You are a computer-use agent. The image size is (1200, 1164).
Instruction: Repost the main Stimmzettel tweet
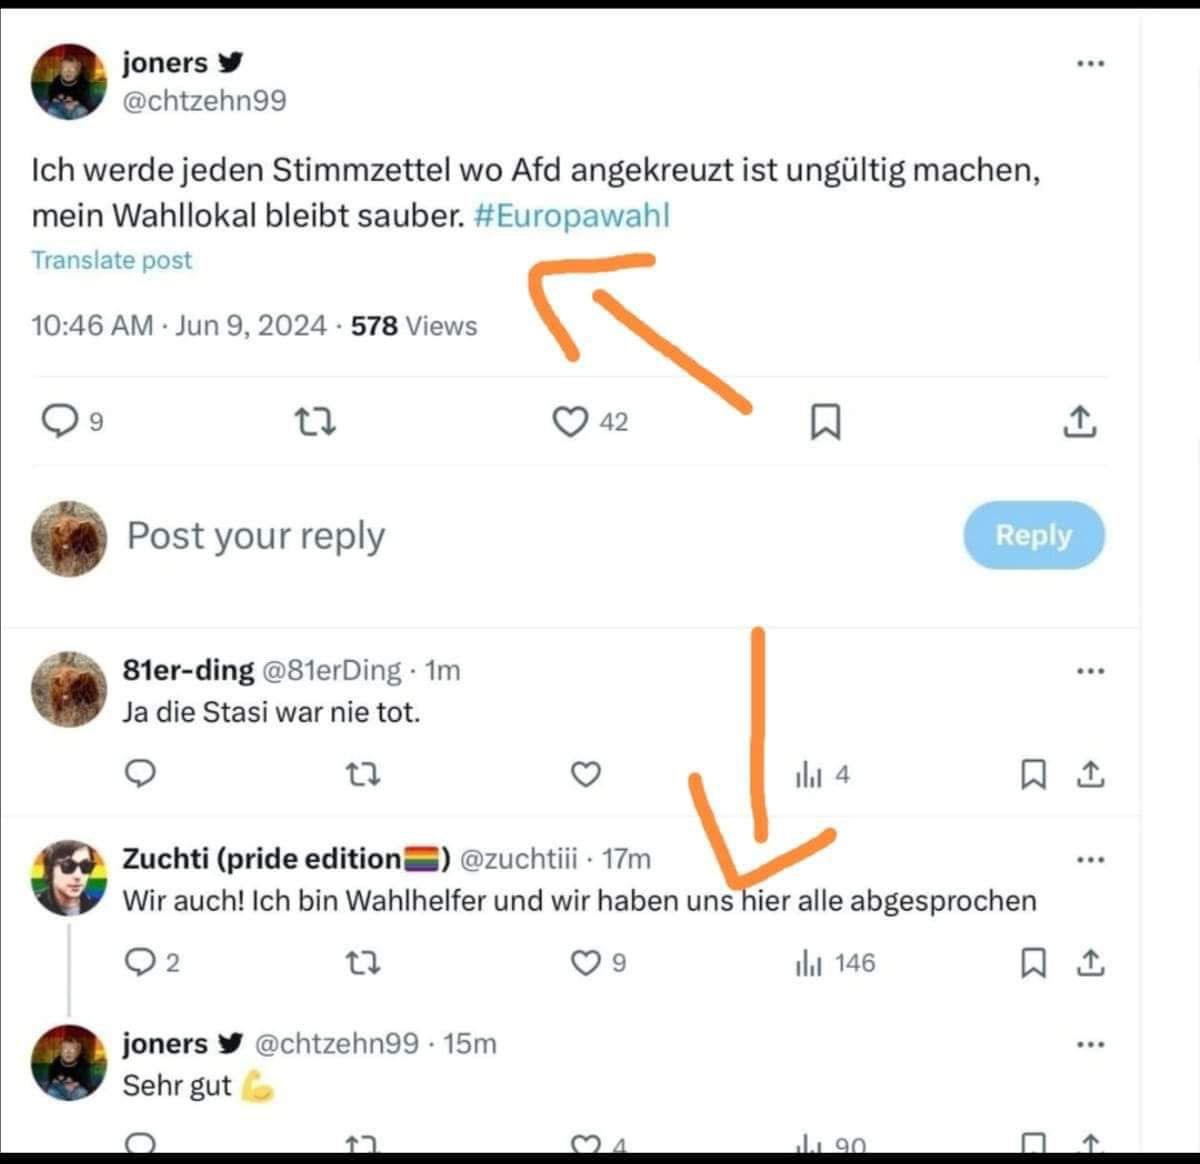click(x=318, y=423)
